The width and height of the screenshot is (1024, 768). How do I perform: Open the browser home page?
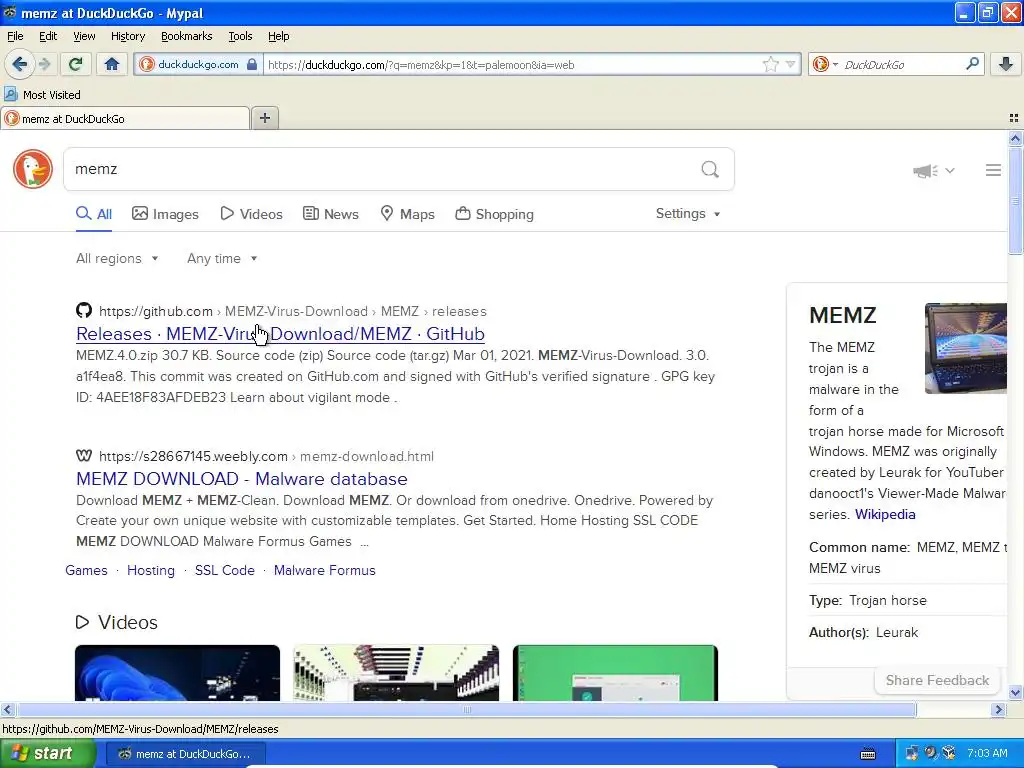(112, 64)
